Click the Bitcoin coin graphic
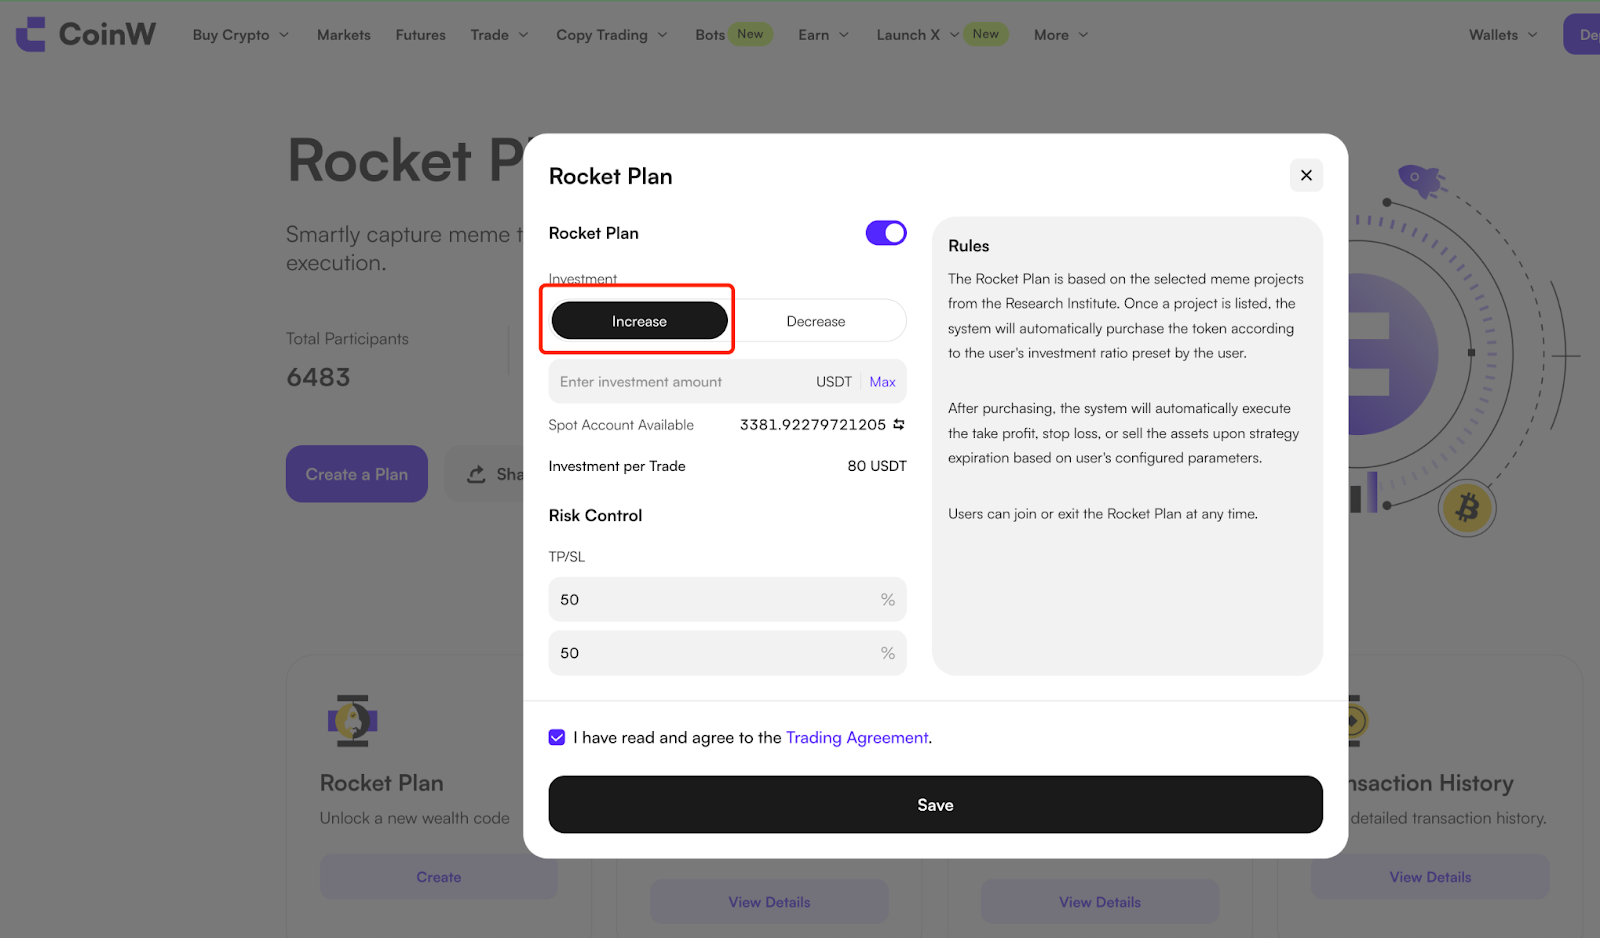Viewport: 1600px width, 938px height. coord(1467,507)
